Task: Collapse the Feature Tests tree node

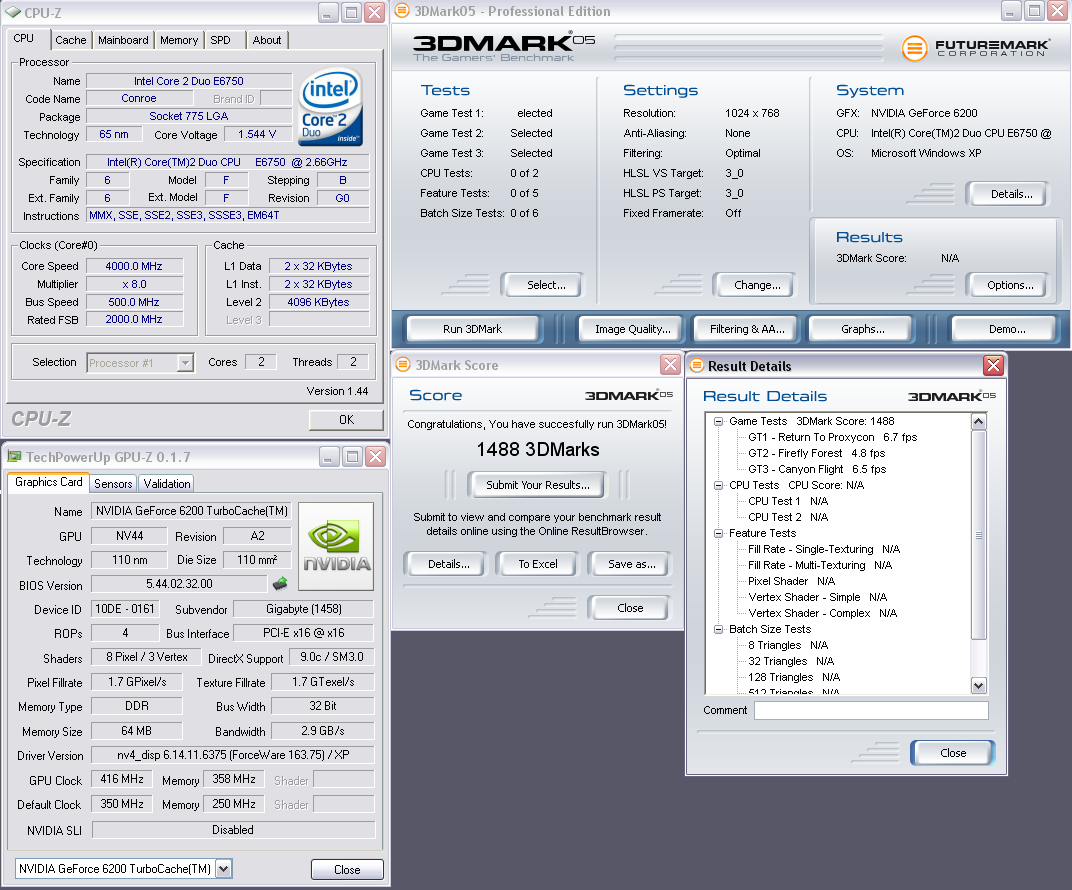Action: coord(719,533)
